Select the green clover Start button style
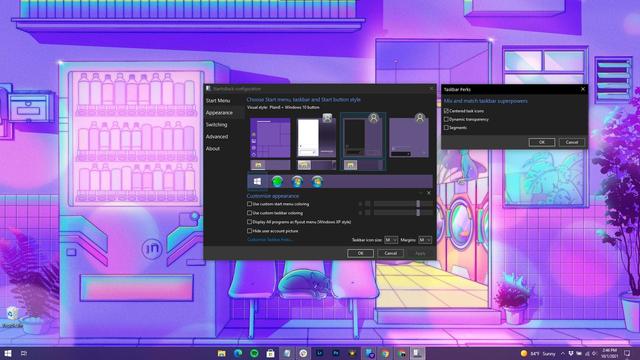 pyautogui.click(x=278, y=182)
